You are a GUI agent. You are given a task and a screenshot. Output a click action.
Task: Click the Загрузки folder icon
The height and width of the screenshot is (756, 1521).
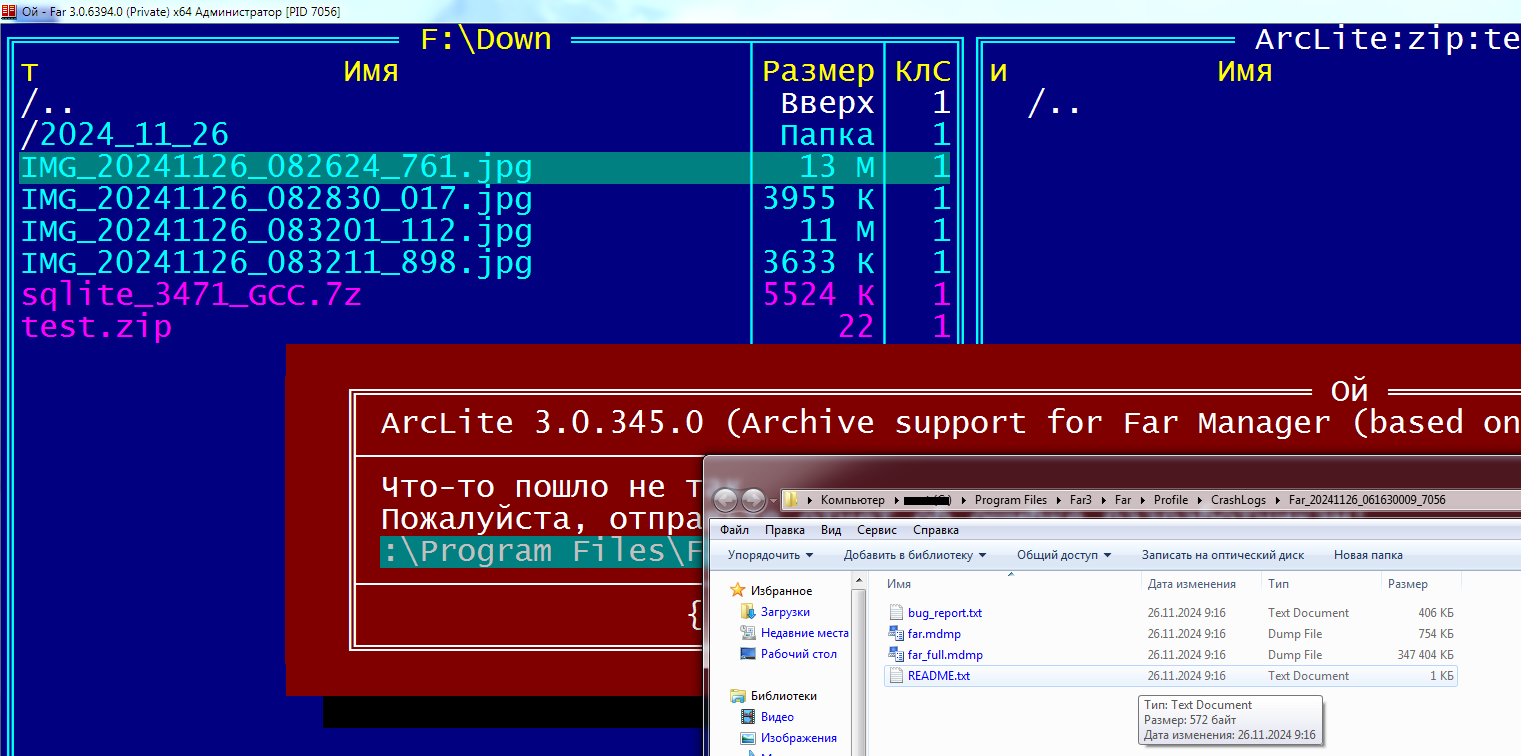748,611
